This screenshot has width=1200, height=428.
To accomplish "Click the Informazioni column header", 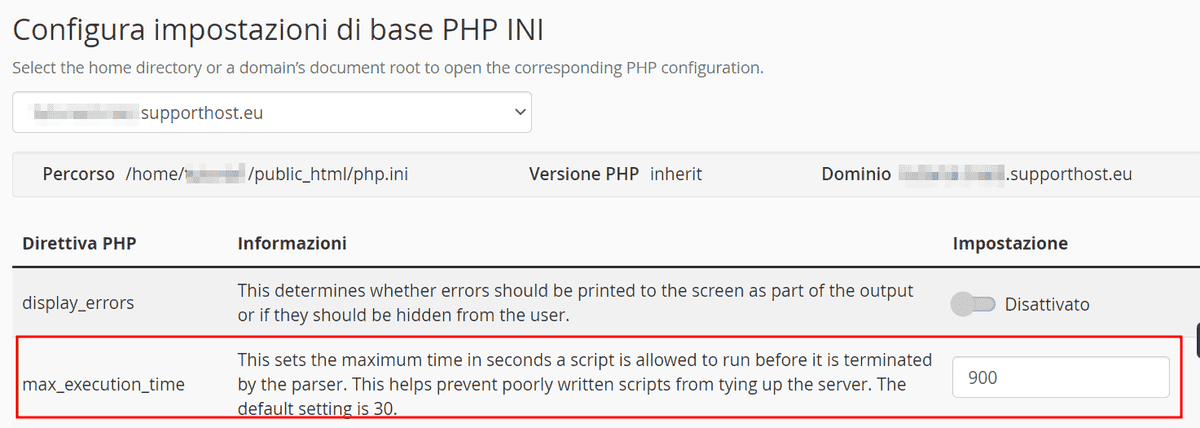I will pos(292,243).
